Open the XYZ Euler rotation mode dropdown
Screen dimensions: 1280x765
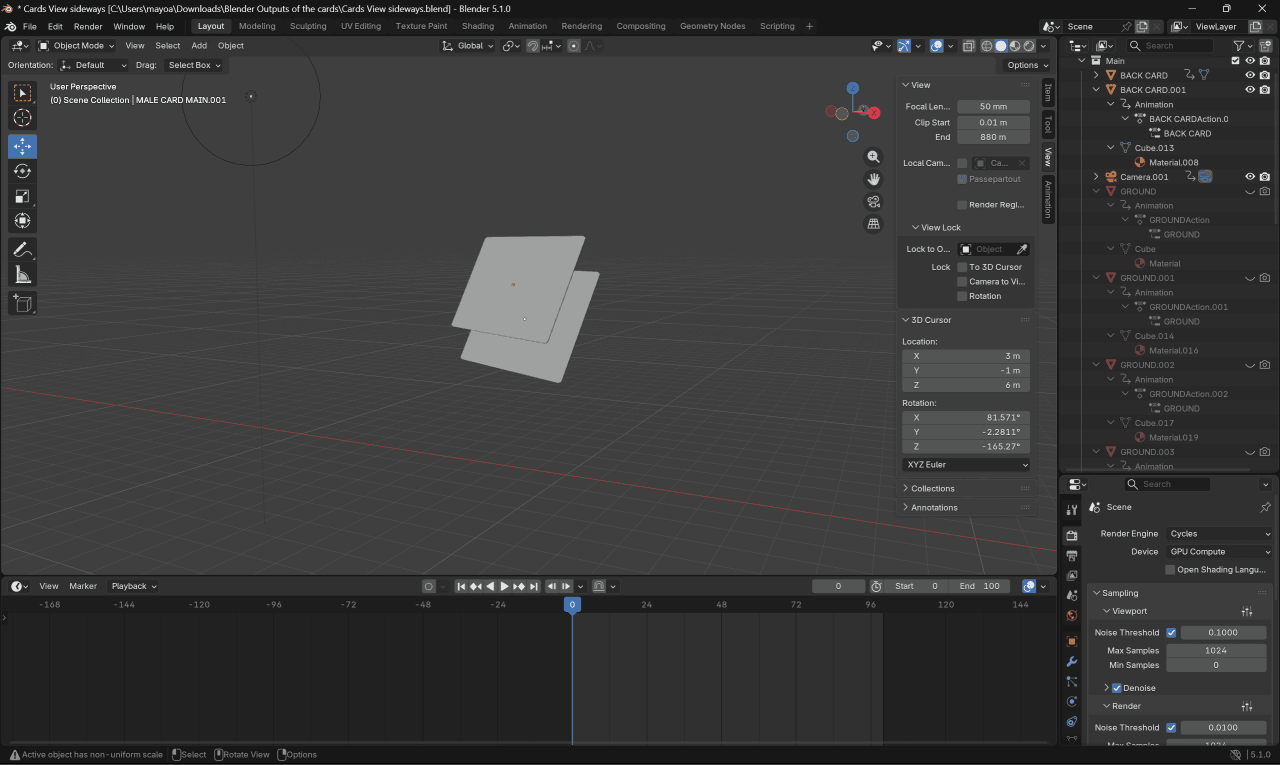(965, 465)
